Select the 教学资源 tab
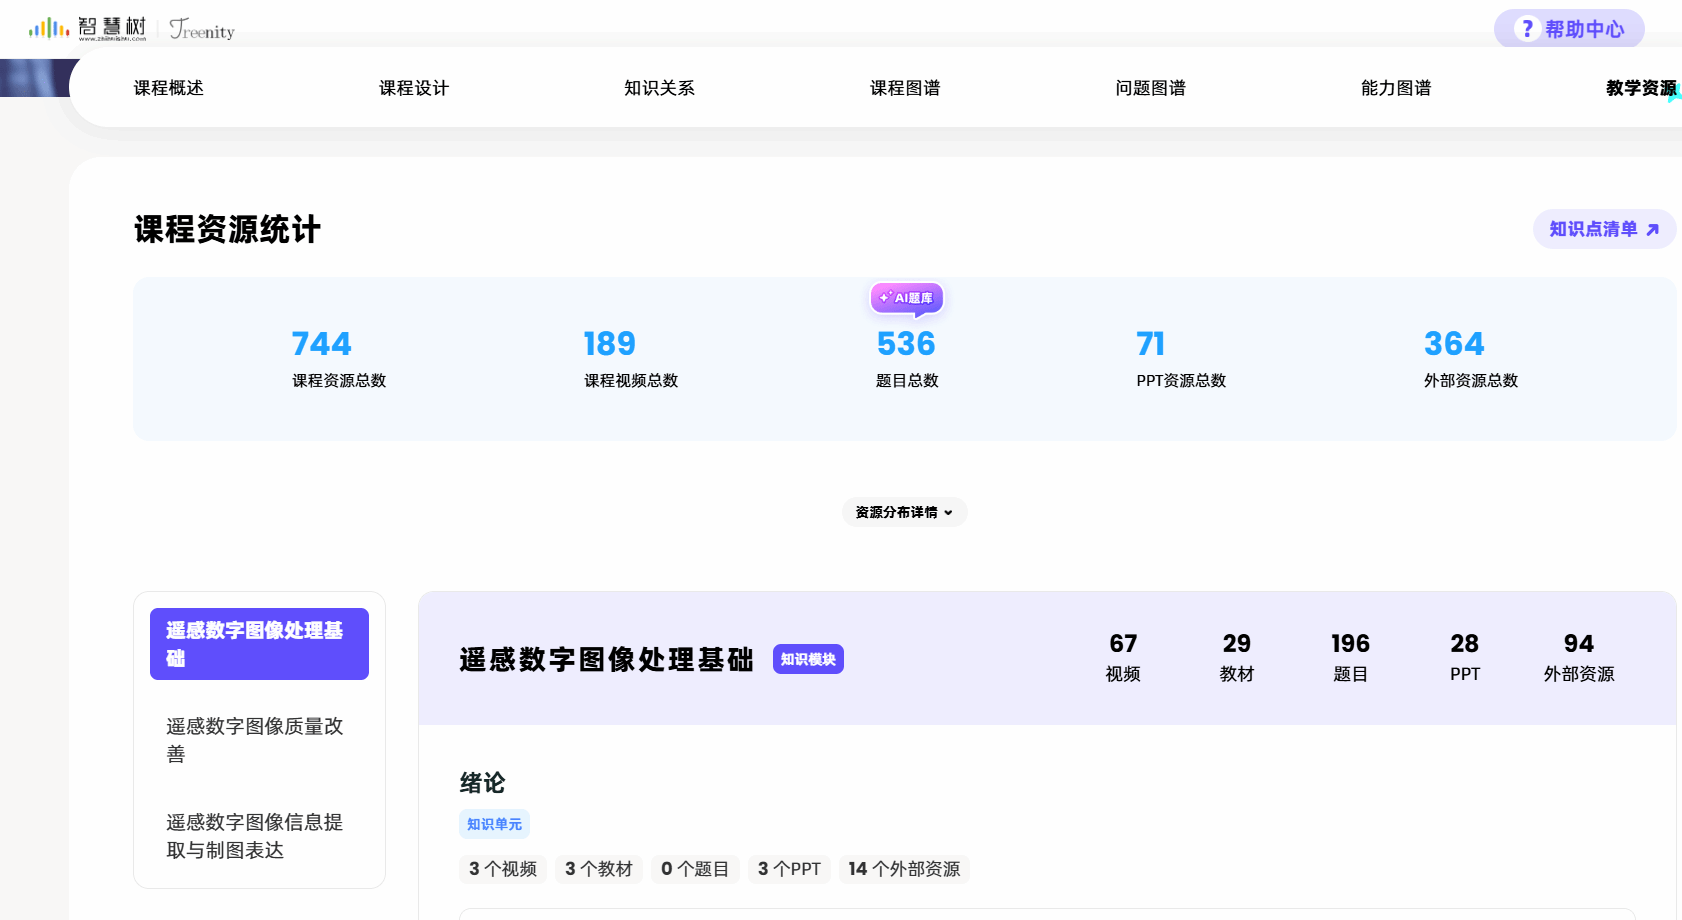 pos(1640,88)
